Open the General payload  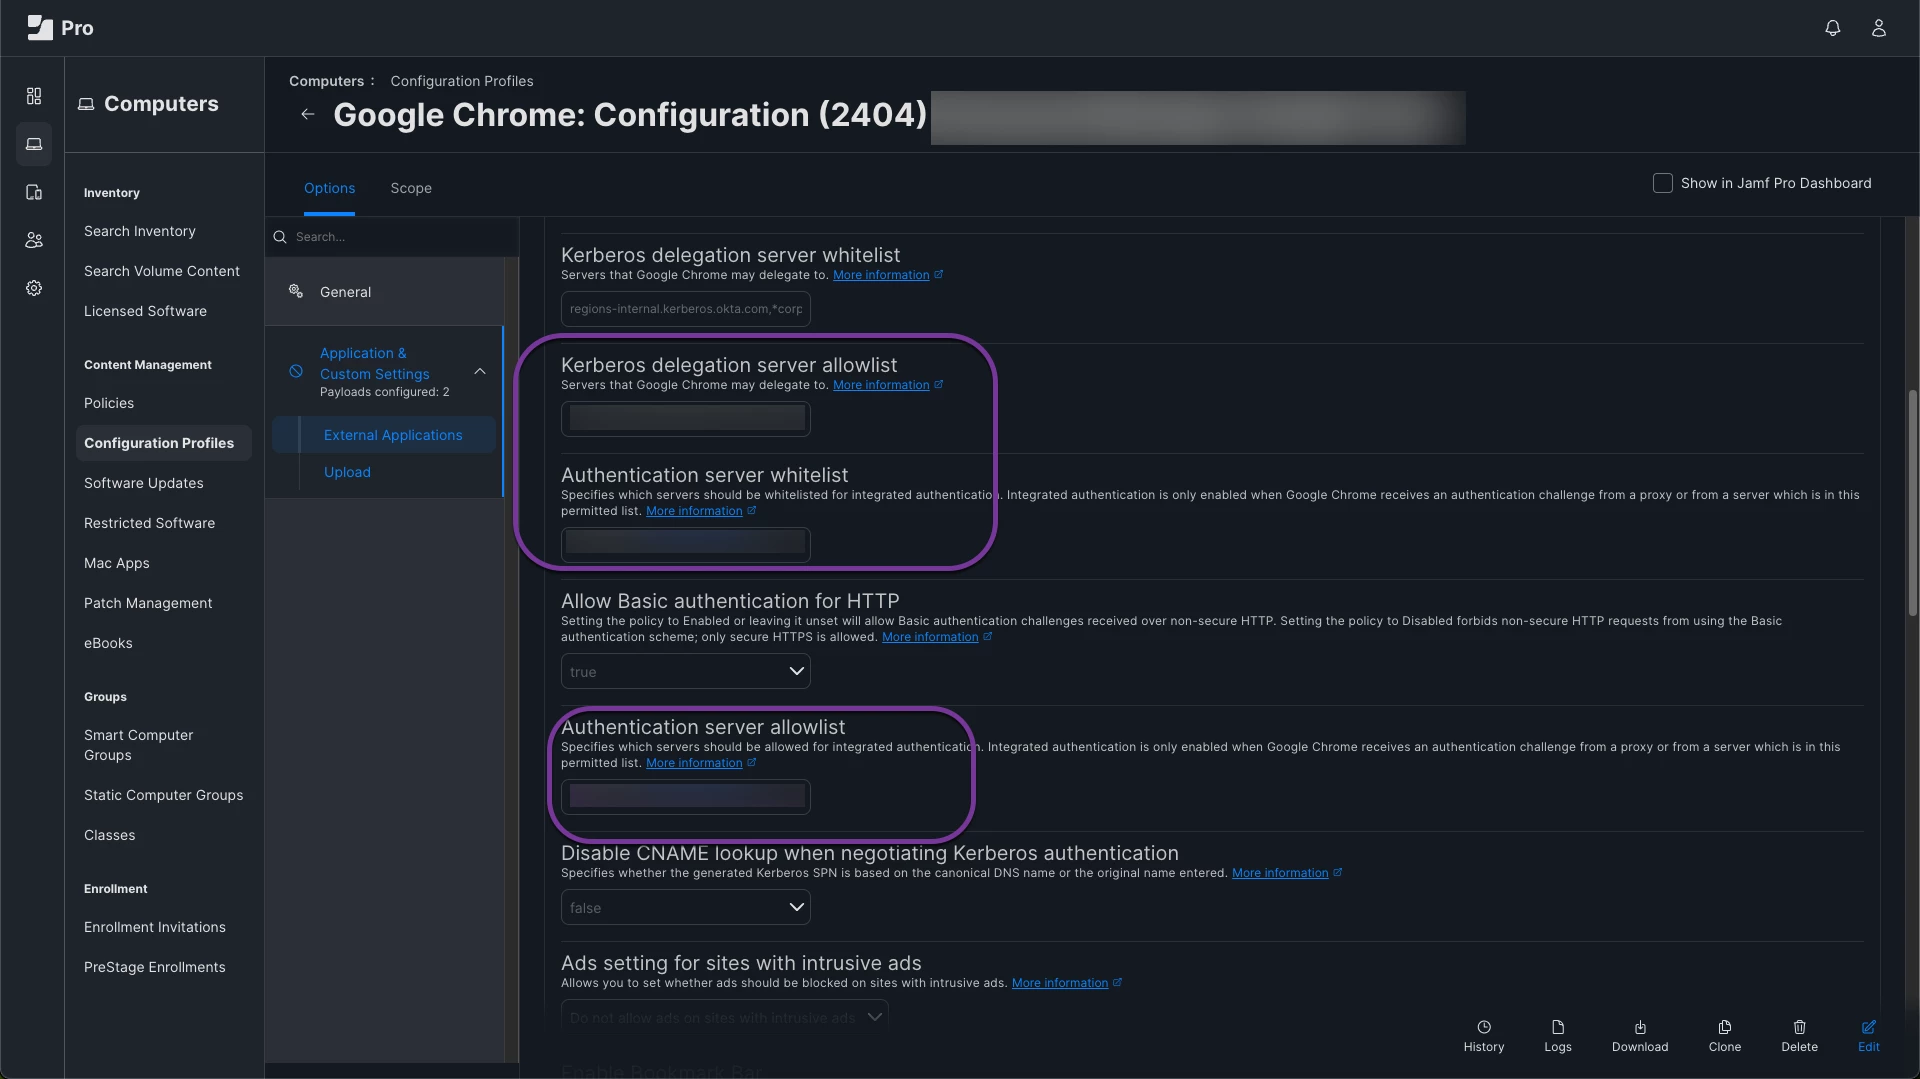point(385,292)
